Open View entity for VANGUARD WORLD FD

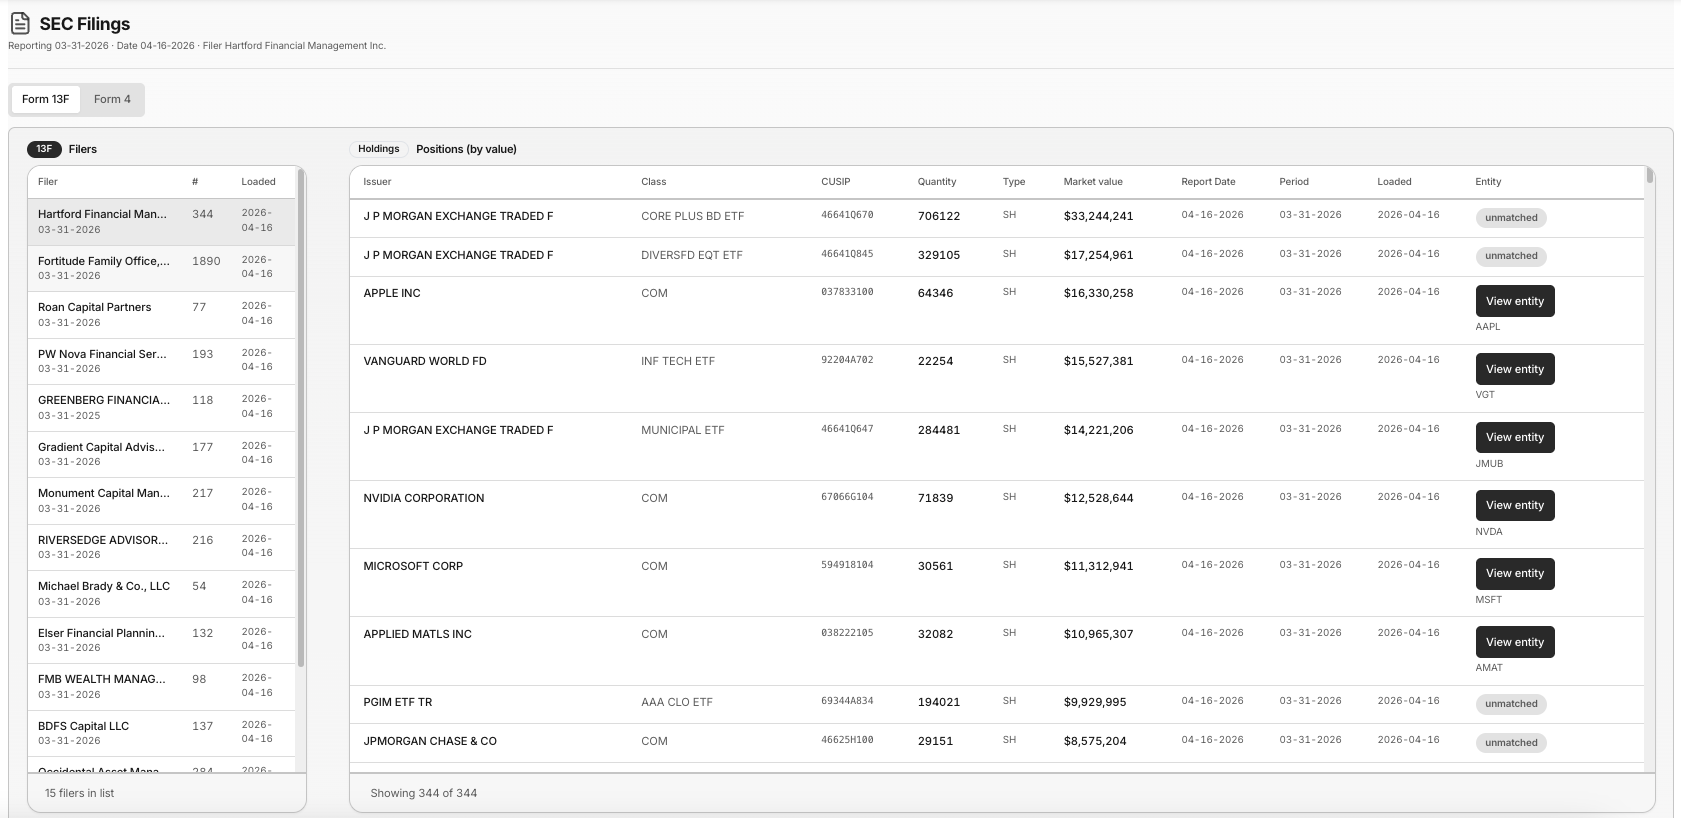pos(1515,369)
